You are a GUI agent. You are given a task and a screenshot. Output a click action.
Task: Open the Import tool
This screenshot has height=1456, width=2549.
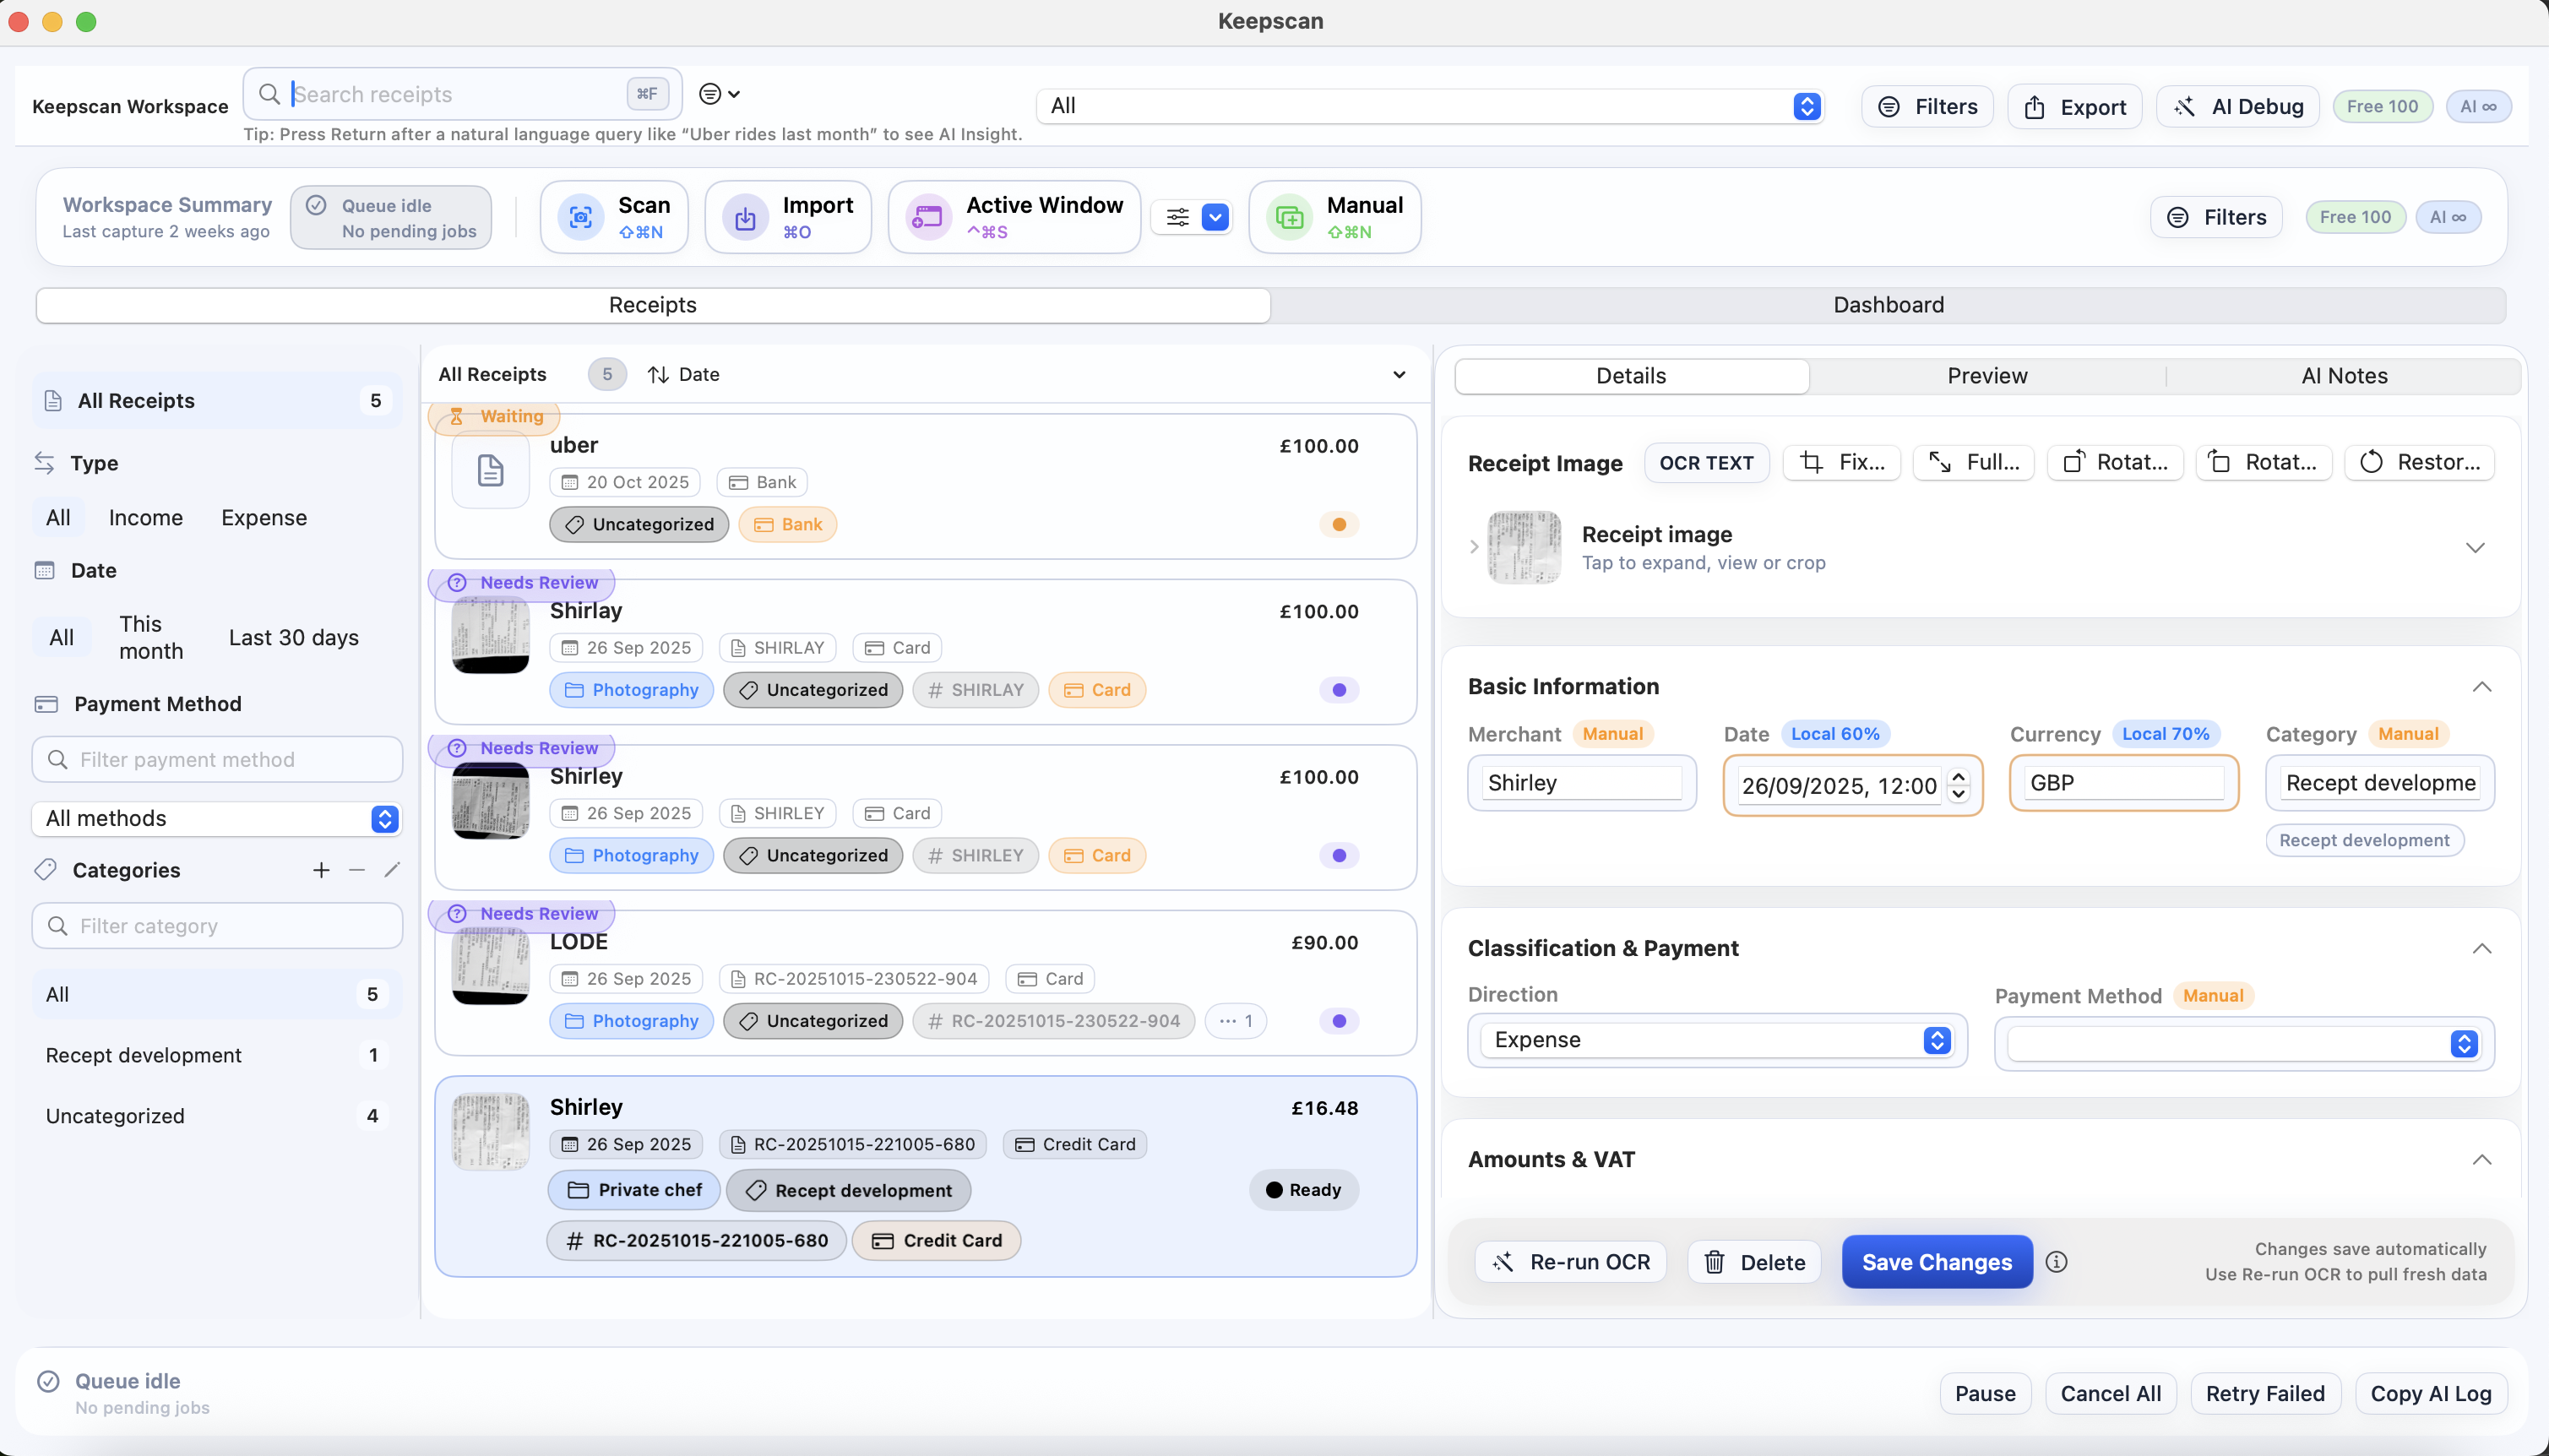click(787, 216)
